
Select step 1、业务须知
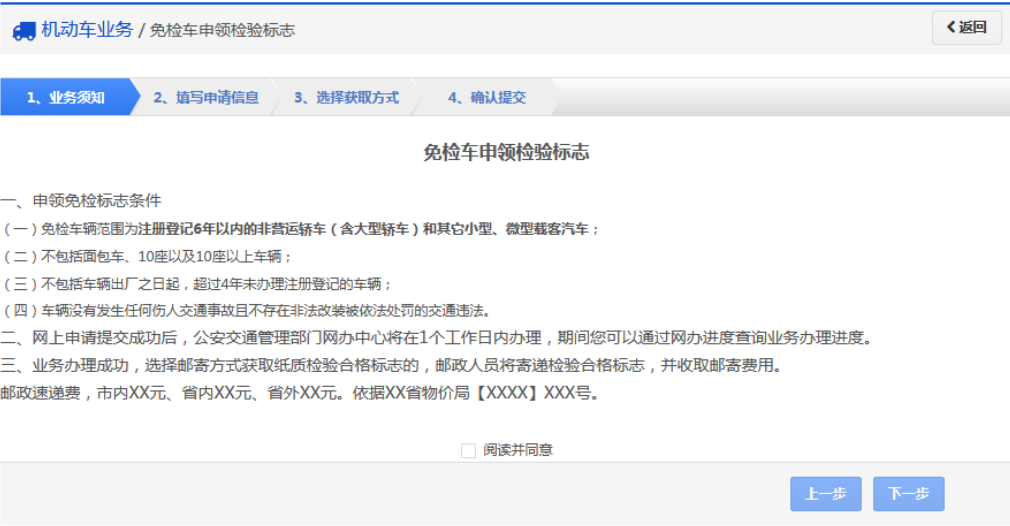pyautogui.click(x=66, y=98)
